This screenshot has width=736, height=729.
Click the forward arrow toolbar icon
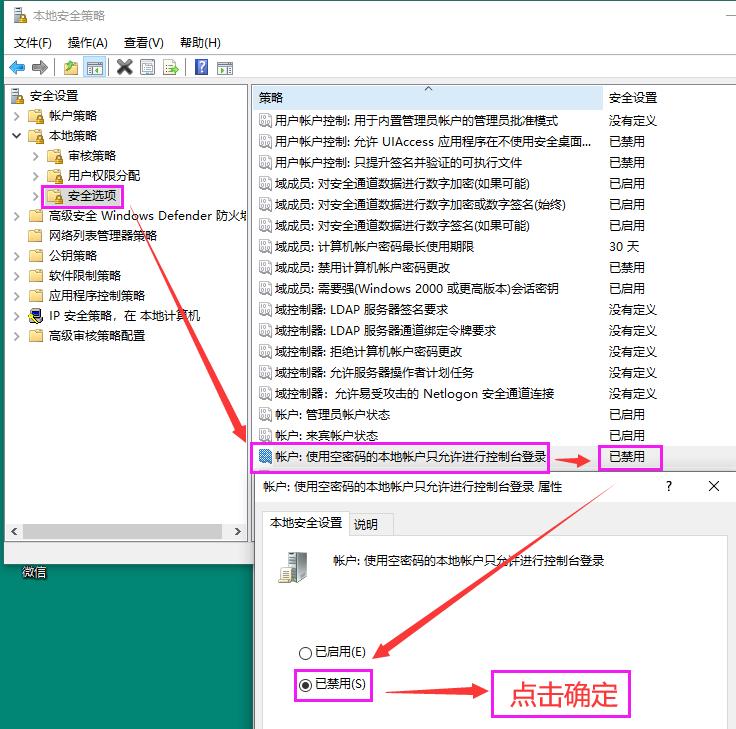tap(40, 67)
